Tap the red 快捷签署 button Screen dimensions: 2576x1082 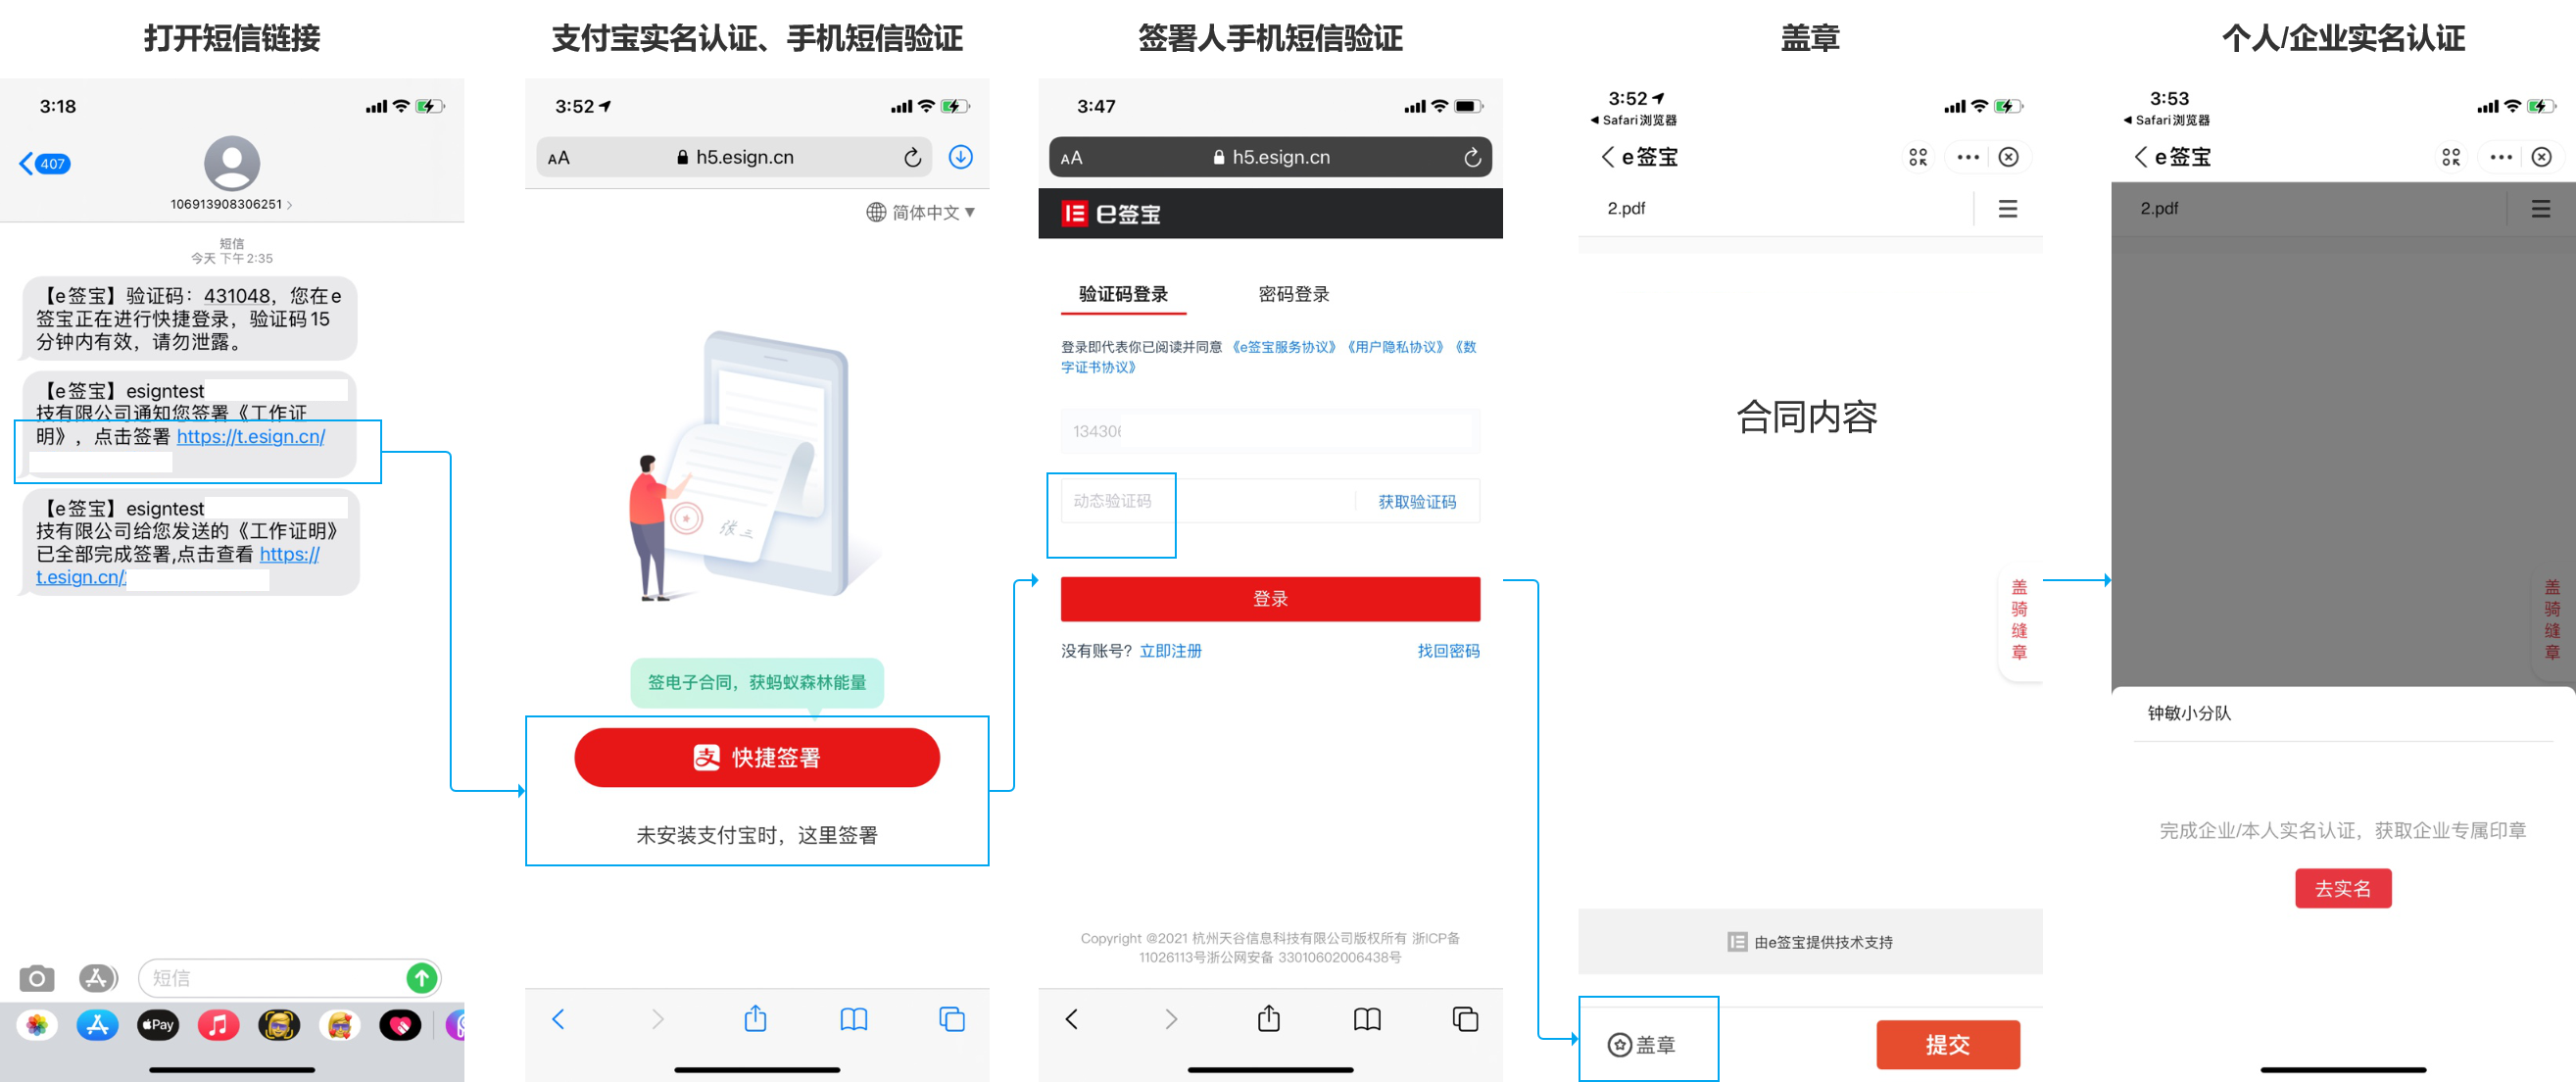point(757,757)
